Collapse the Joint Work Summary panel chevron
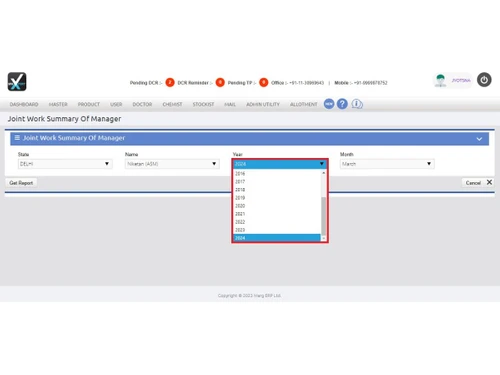 479,139
